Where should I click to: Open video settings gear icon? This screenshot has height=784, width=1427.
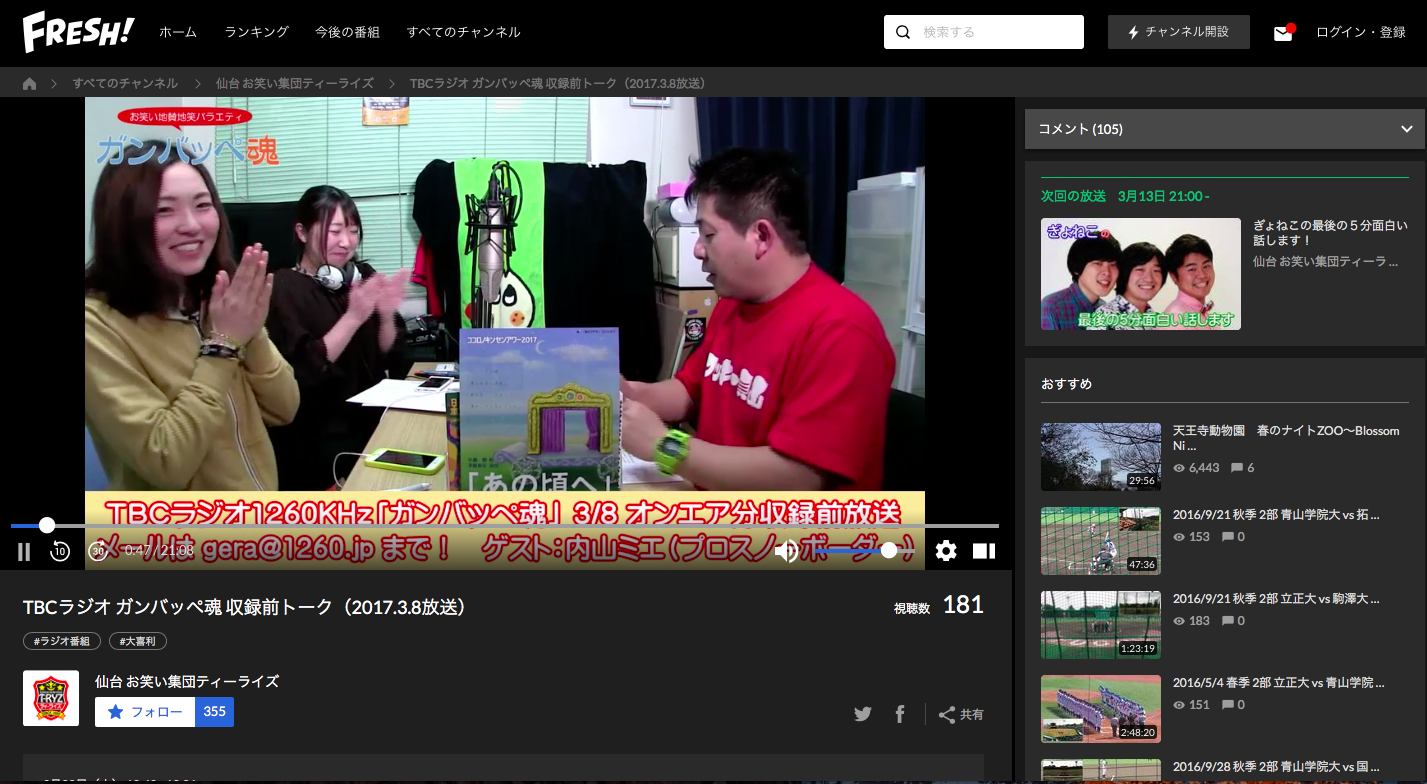pyautogui.click(x=946, y=551)
